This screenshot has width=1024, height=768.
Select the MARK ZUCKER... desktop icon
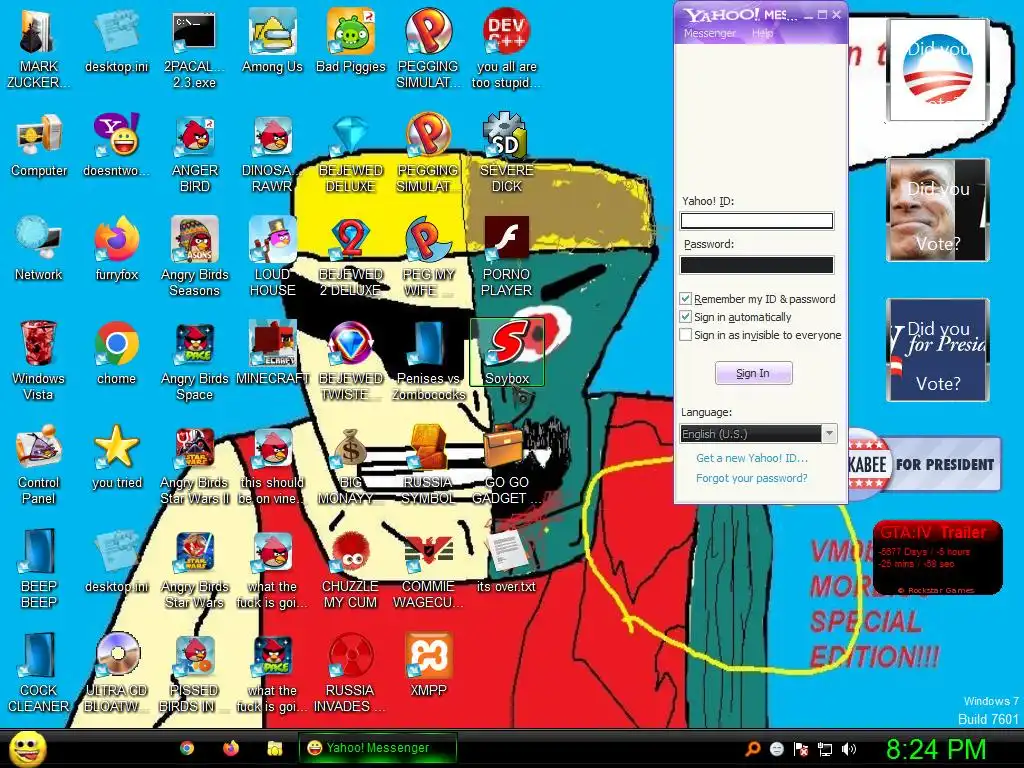pyautogui.click(x=39, y=49)
